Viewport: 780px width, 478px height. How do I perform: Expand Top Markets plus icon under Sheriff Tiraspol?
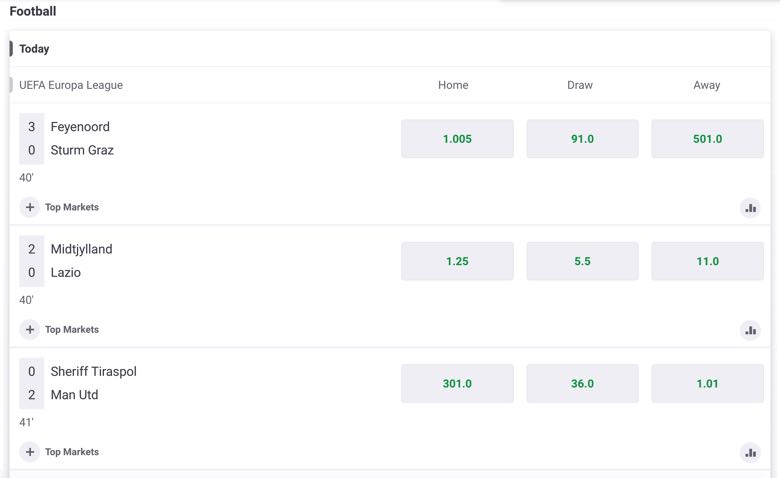(x=30, y=452)
